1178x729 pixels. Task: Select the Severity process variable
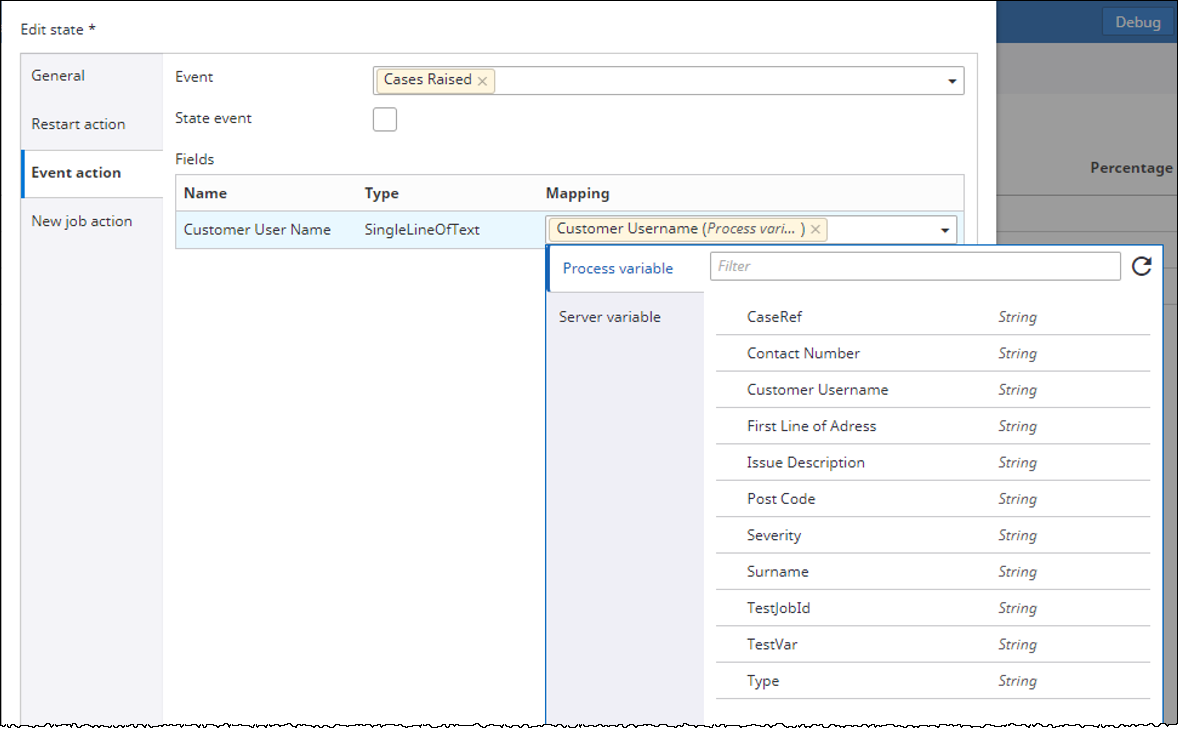[x=773, y=535]
